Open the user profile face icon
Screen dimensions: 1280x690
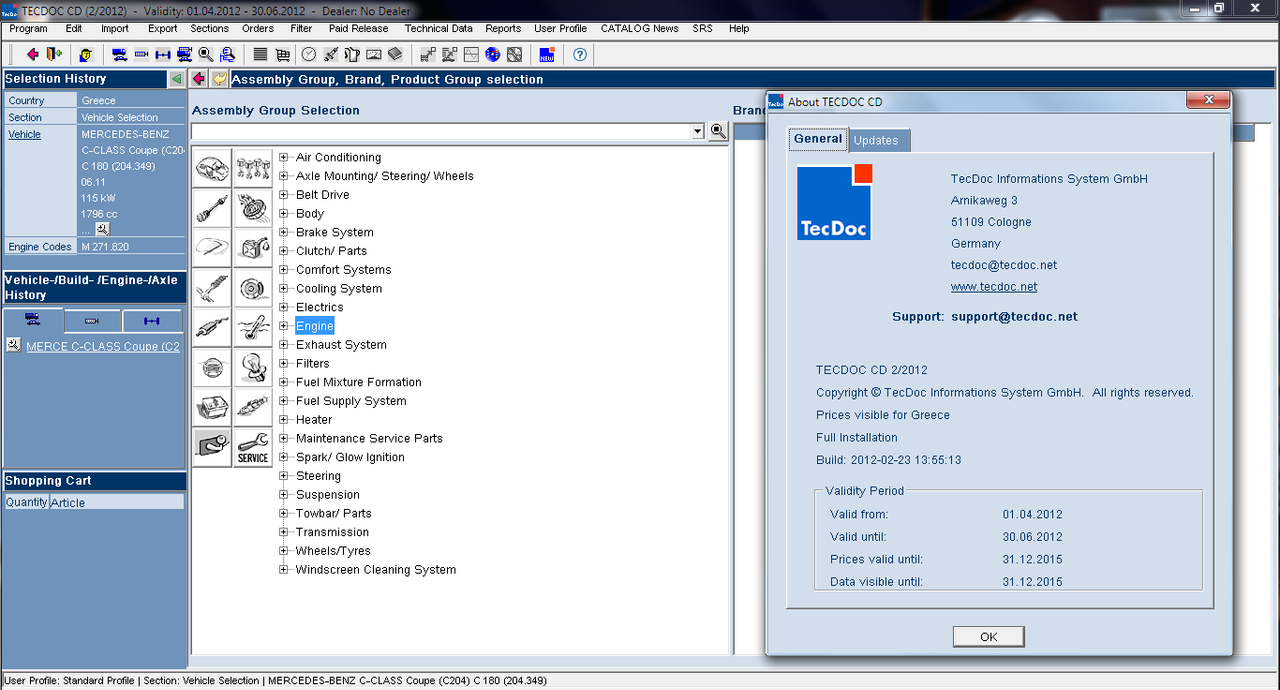click(x=87, y=54)
